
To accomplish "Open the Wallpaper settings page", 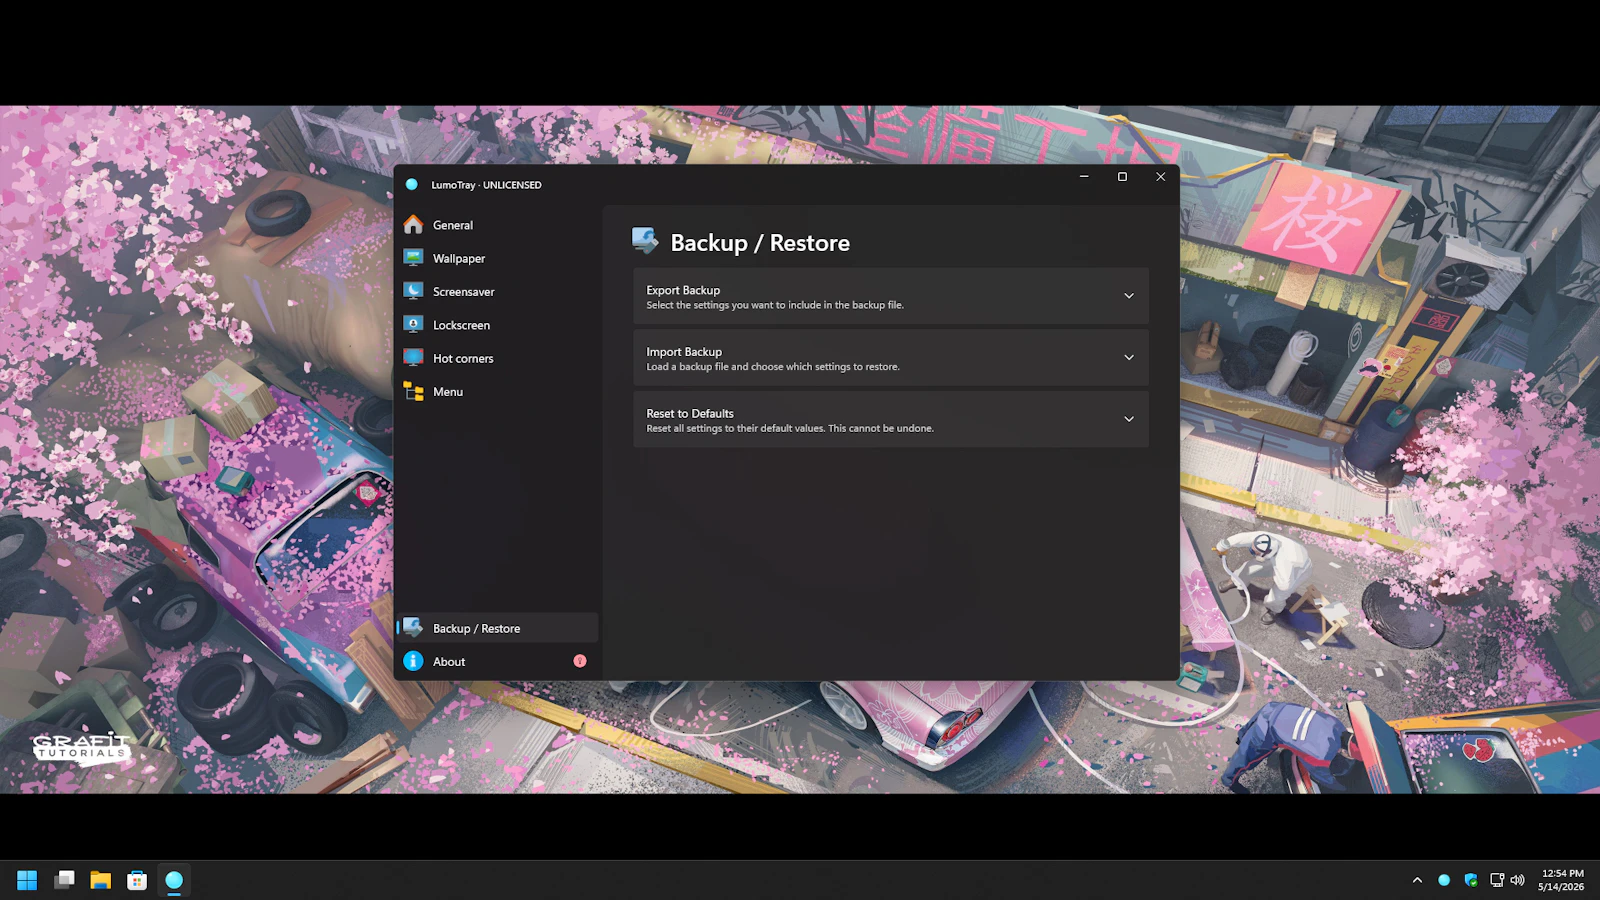I will 498,258.
